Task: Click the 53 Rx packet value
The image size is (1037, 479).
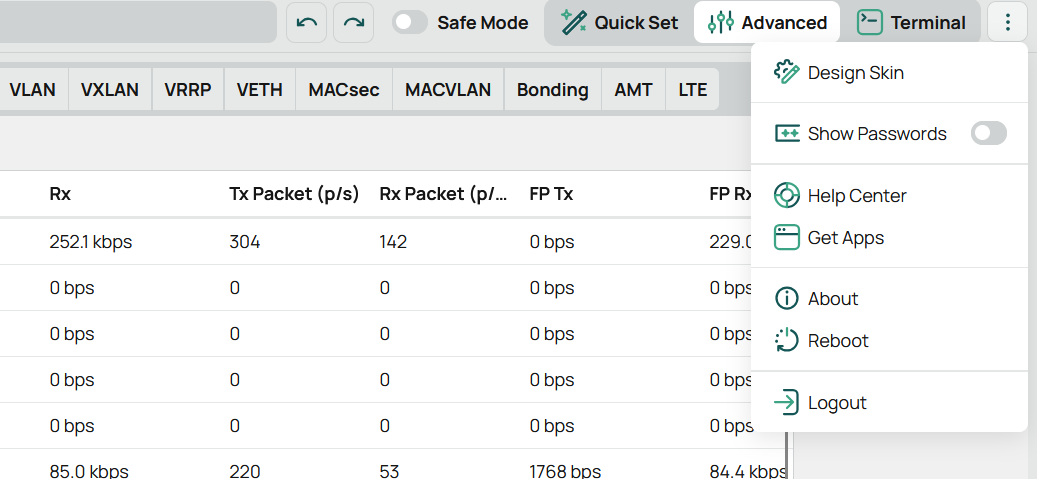Action: coord(390,471)
